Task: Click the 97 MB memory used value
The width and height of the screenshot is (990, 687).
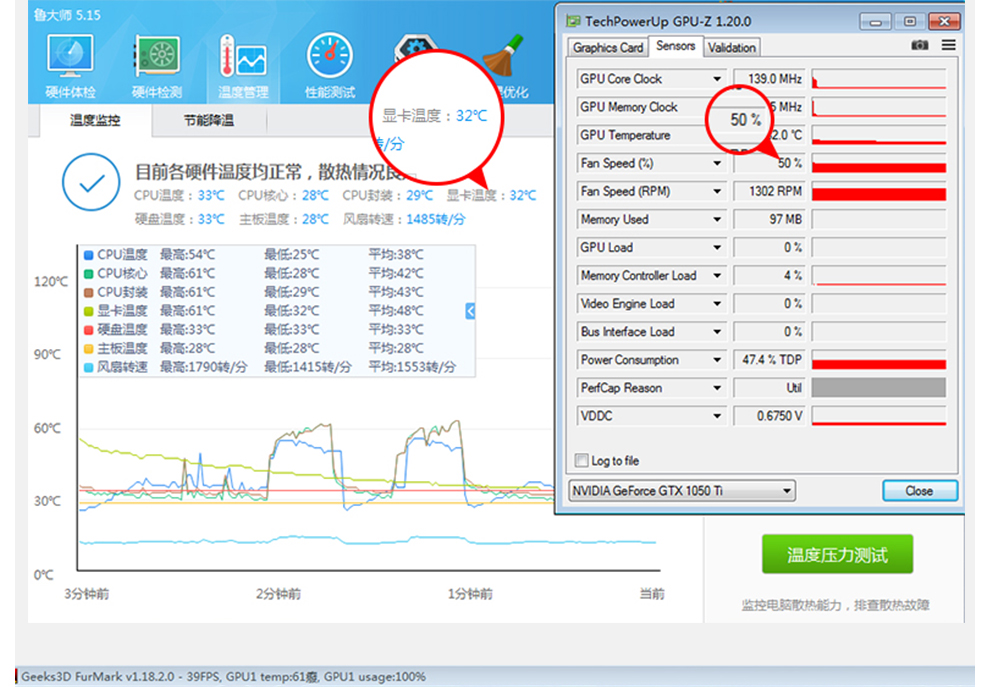Action: (x=769, y=220)
